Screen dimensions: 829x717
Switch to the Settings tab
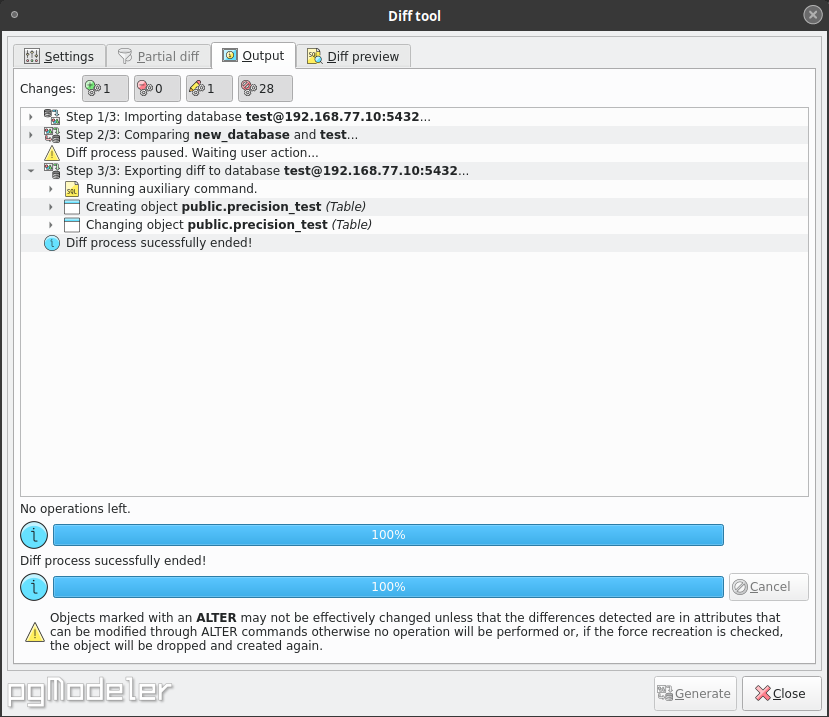[x=60, y=56]
